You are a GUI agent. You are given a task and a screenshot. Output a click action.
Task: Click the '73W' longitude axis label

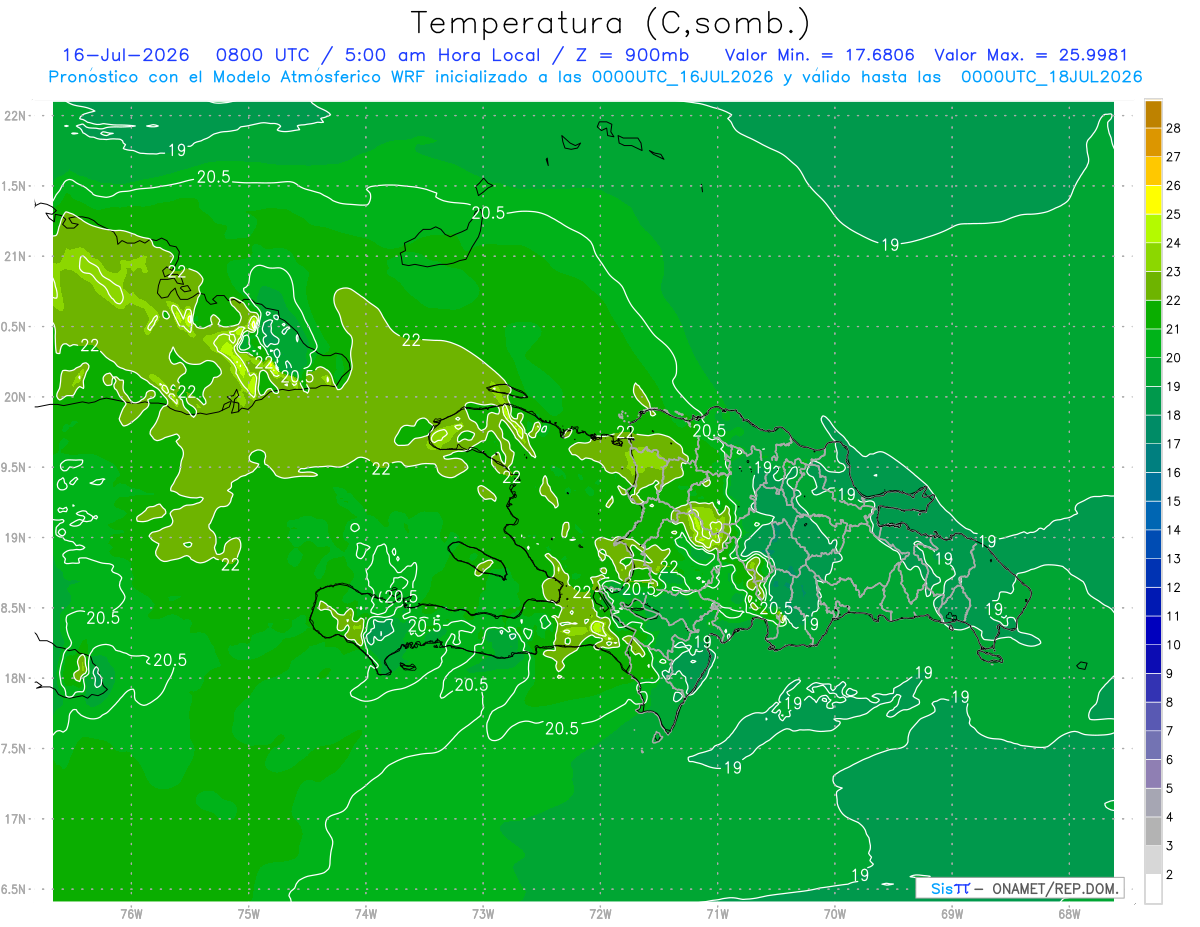click(483, 914)
